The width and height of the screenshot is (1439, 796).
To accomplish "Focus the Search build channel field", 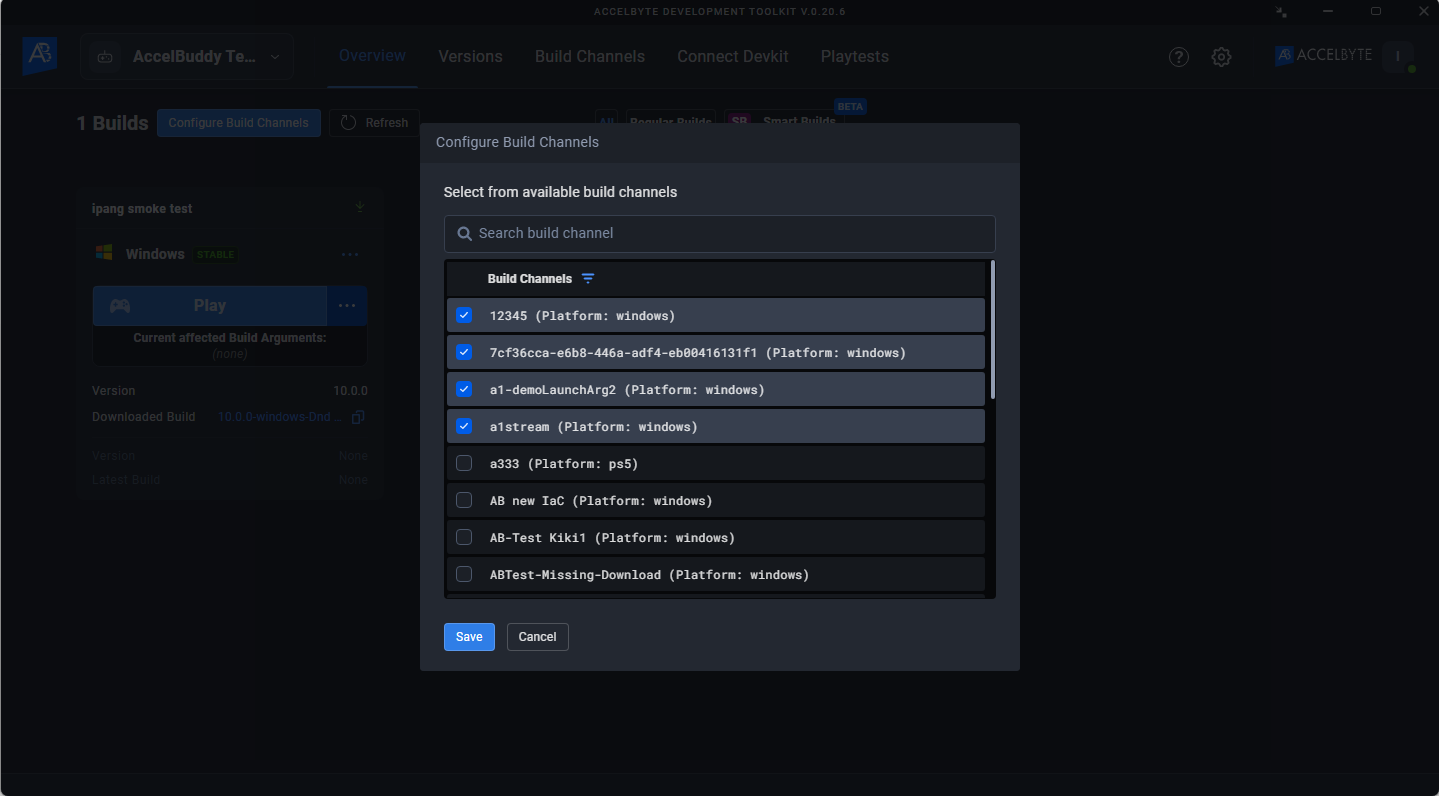I will (x=720, y=234).
